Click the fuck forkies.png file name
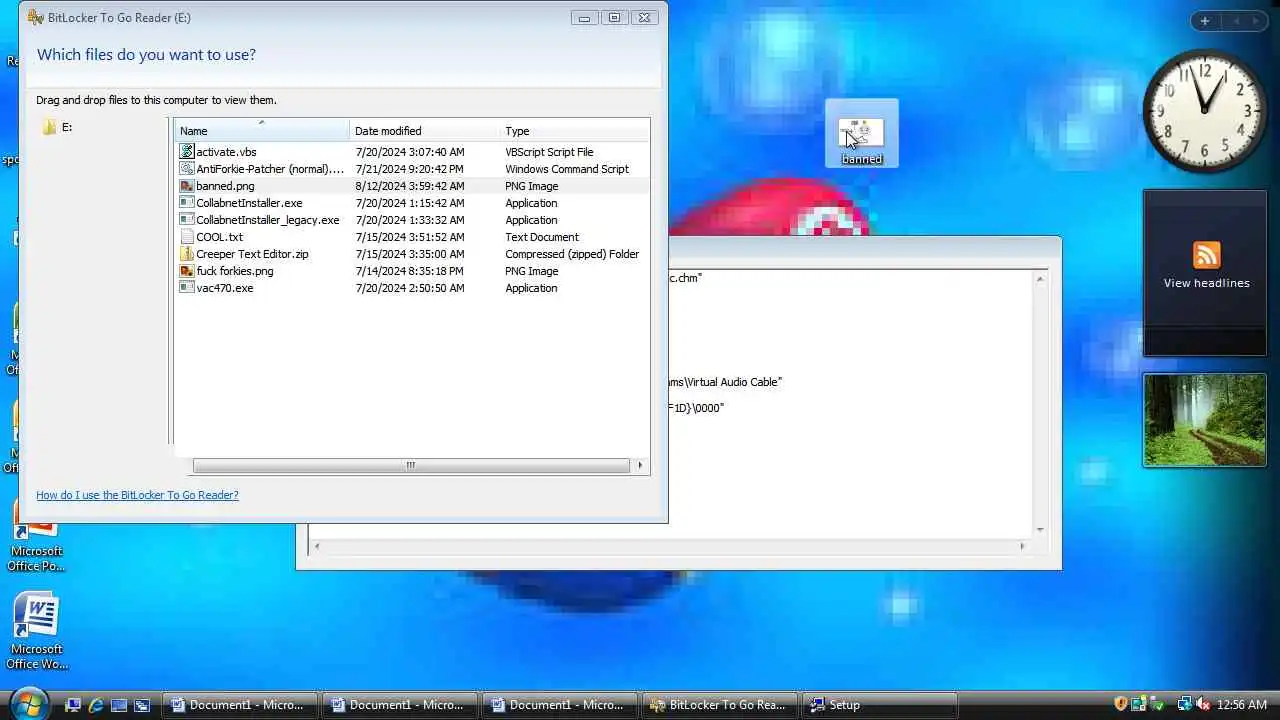 (234, 271)
